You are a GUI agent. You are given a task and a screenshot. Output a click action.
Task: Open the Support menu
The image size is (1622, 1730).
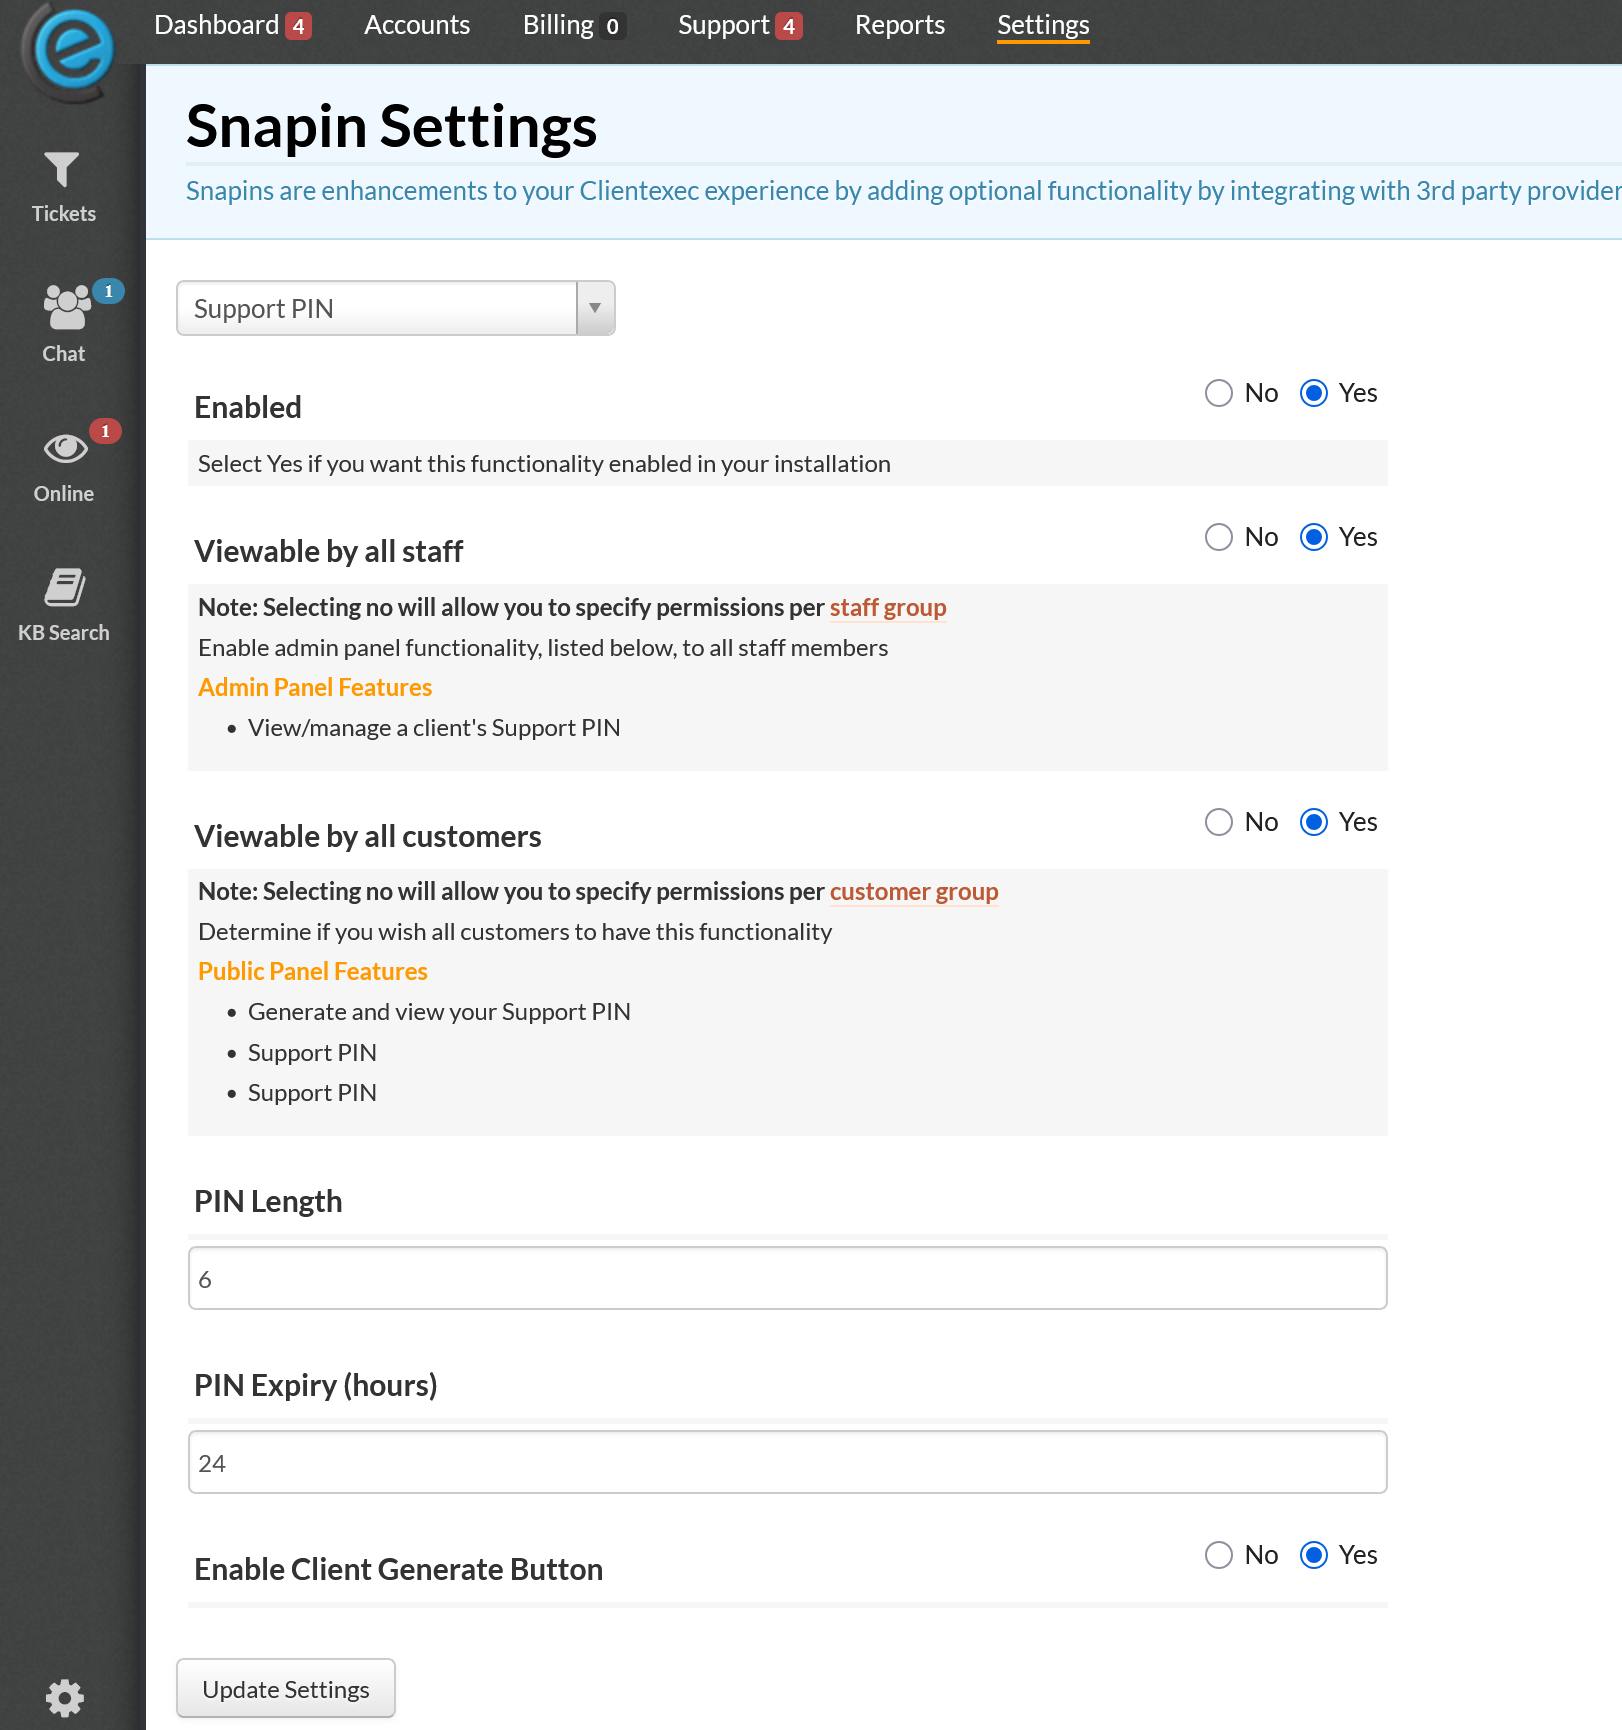tap(724, 25)
